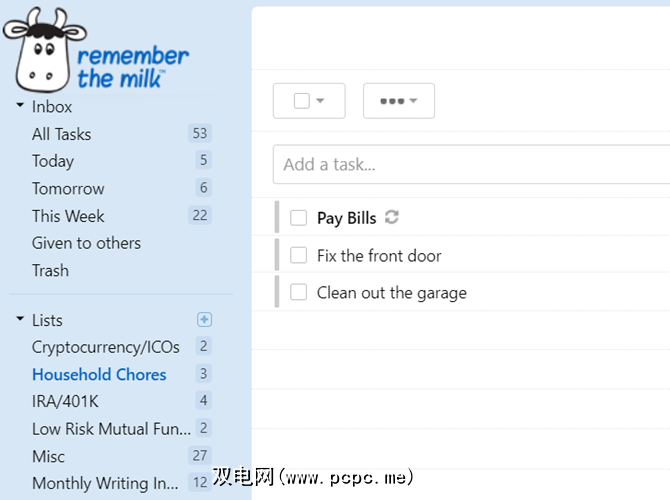Image resolution: width=670 pixels, height=500 pixels.
Task: Select the This Week view
Action: 68,216
